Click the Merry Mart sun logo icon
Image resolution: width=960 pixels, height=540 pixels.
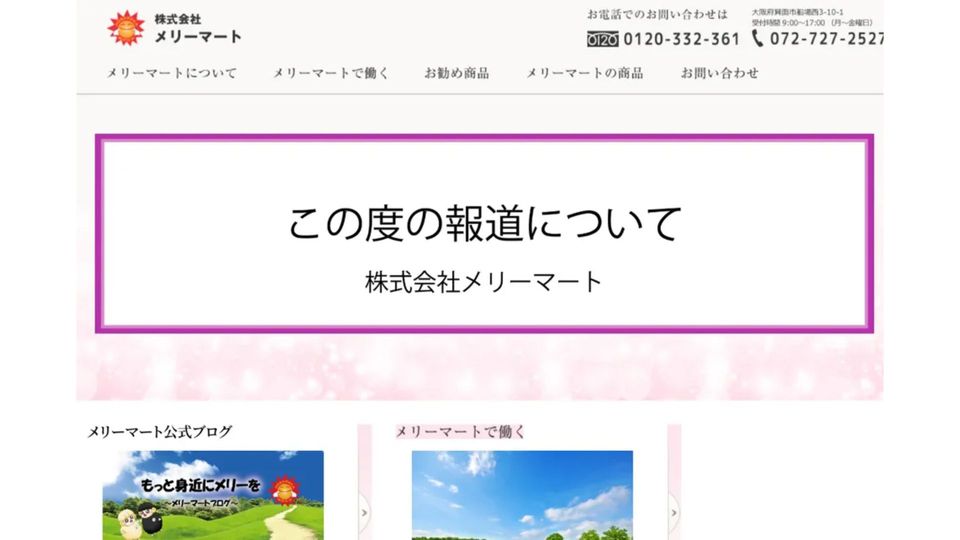(126, 28)
